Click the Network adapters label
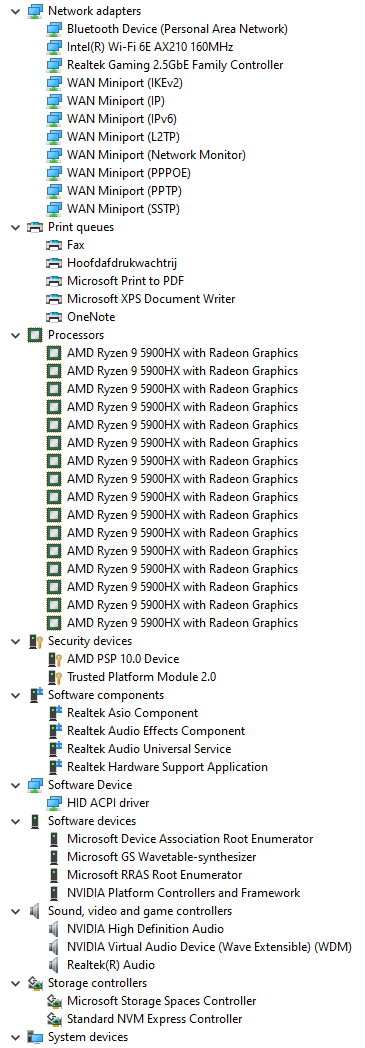This screenshot has width=365, height=1048. (94, 11)
